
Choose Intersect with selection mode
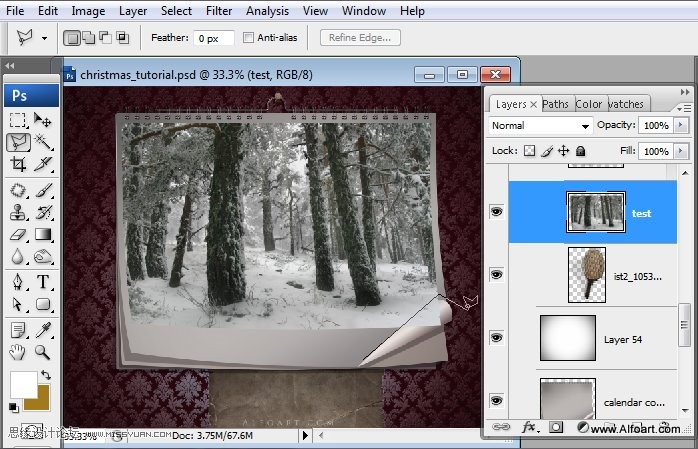coord(122,38)
